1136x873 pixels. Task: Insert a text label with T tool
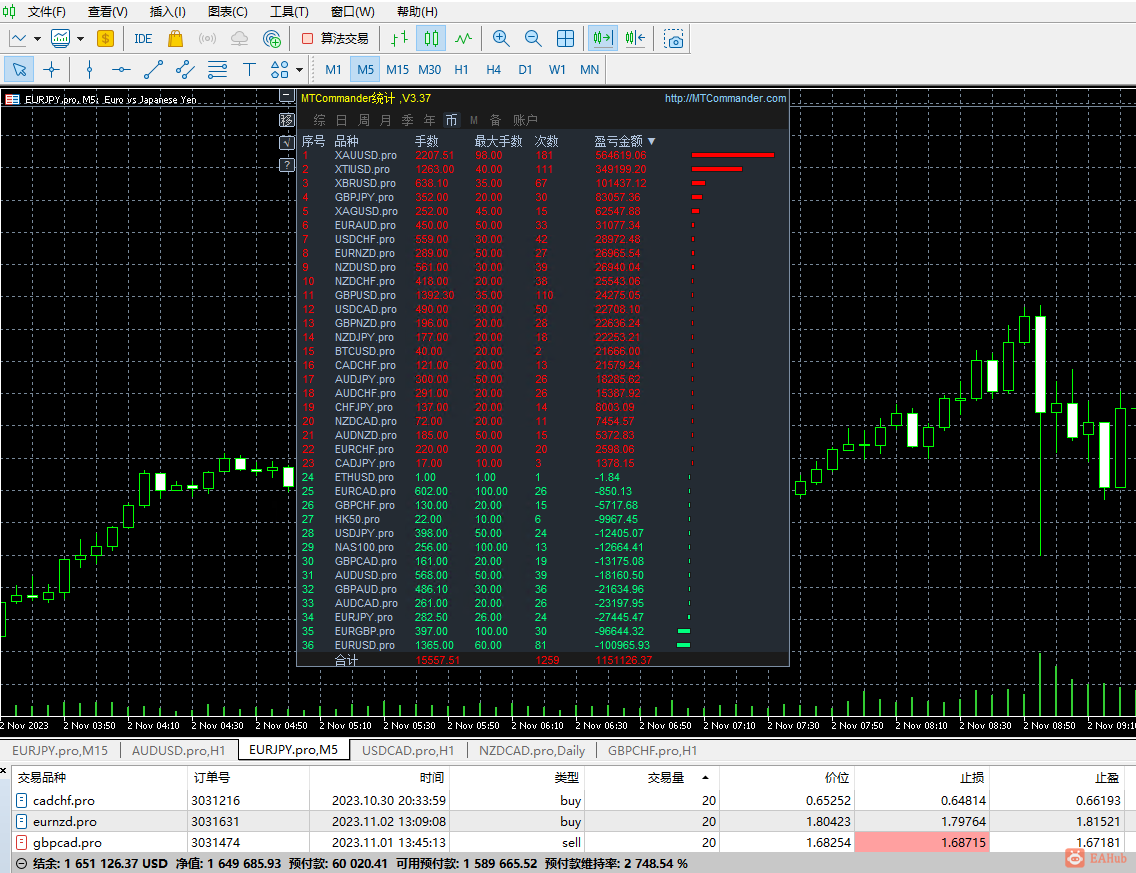click(249, 70)
